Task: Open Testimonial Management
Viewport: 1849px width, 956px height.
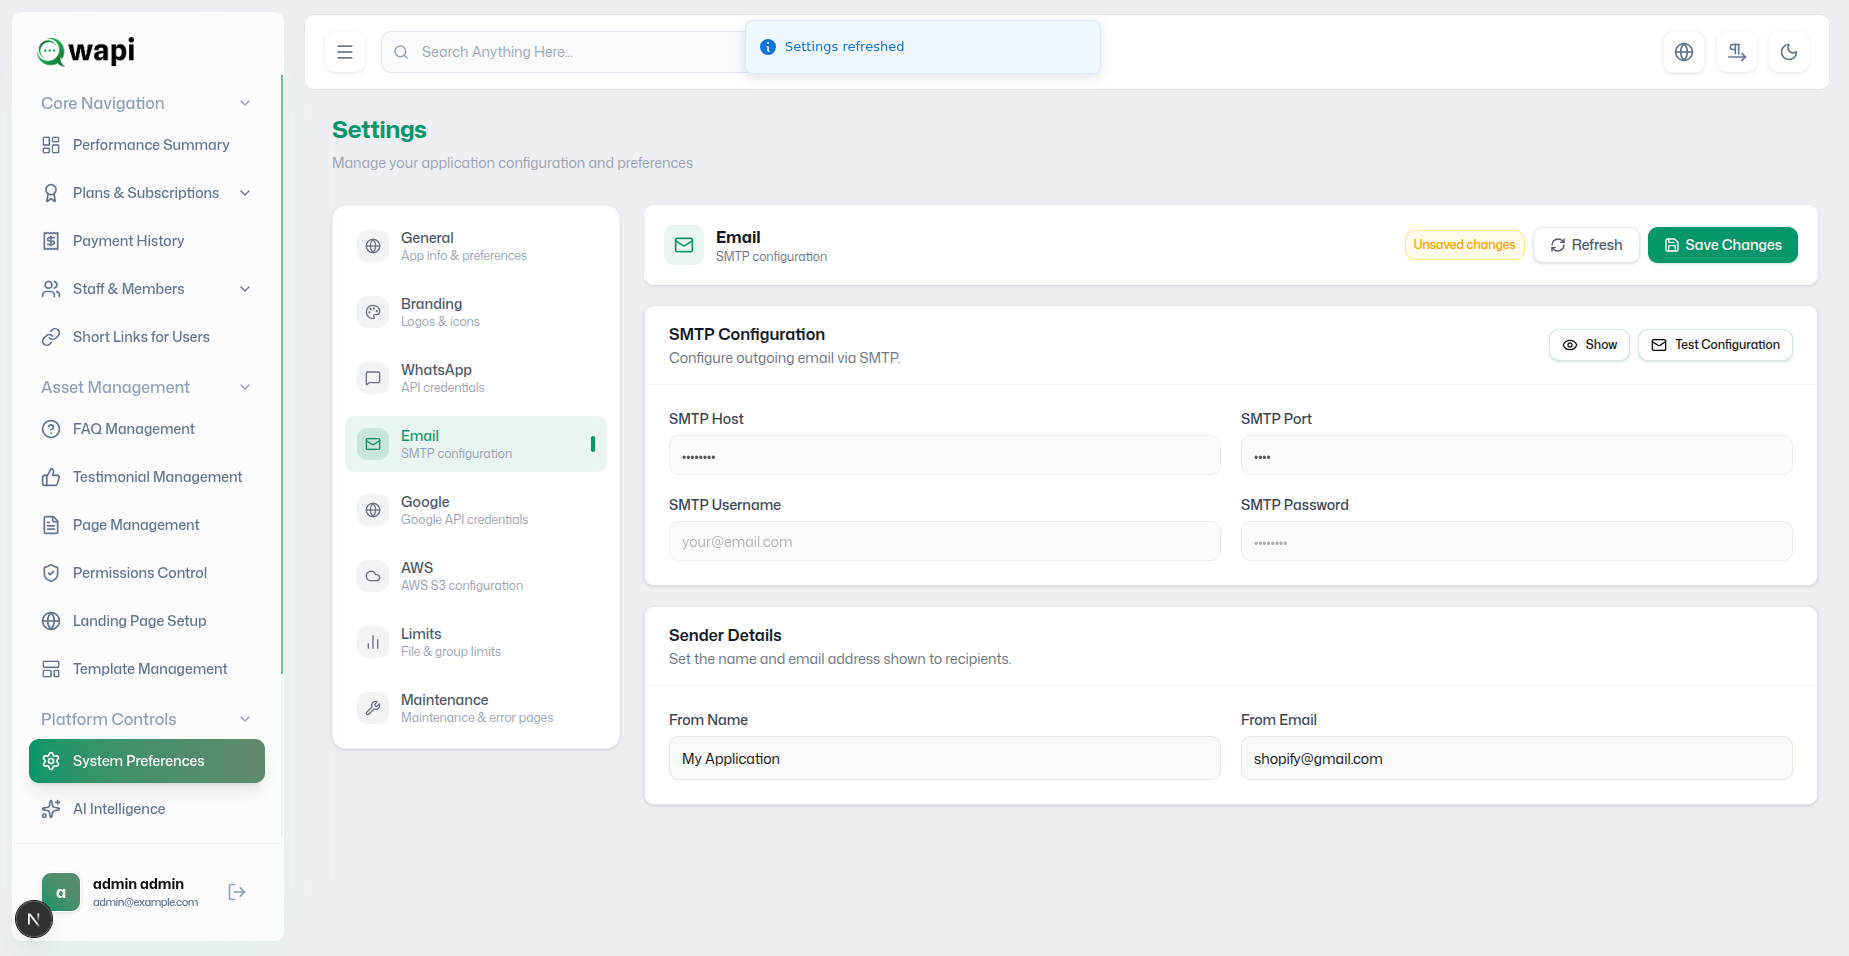Action: tap(147, 477)
